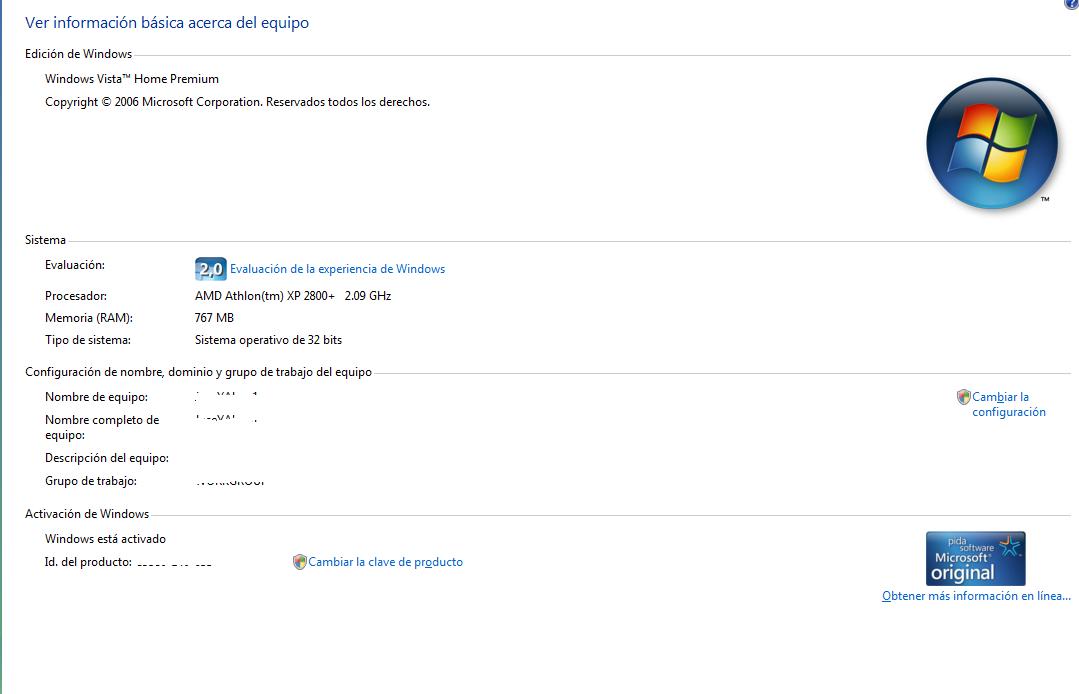Click the Copyright 2006 Microsoft Corporation line
The image size is (1079, 694).
237,102
